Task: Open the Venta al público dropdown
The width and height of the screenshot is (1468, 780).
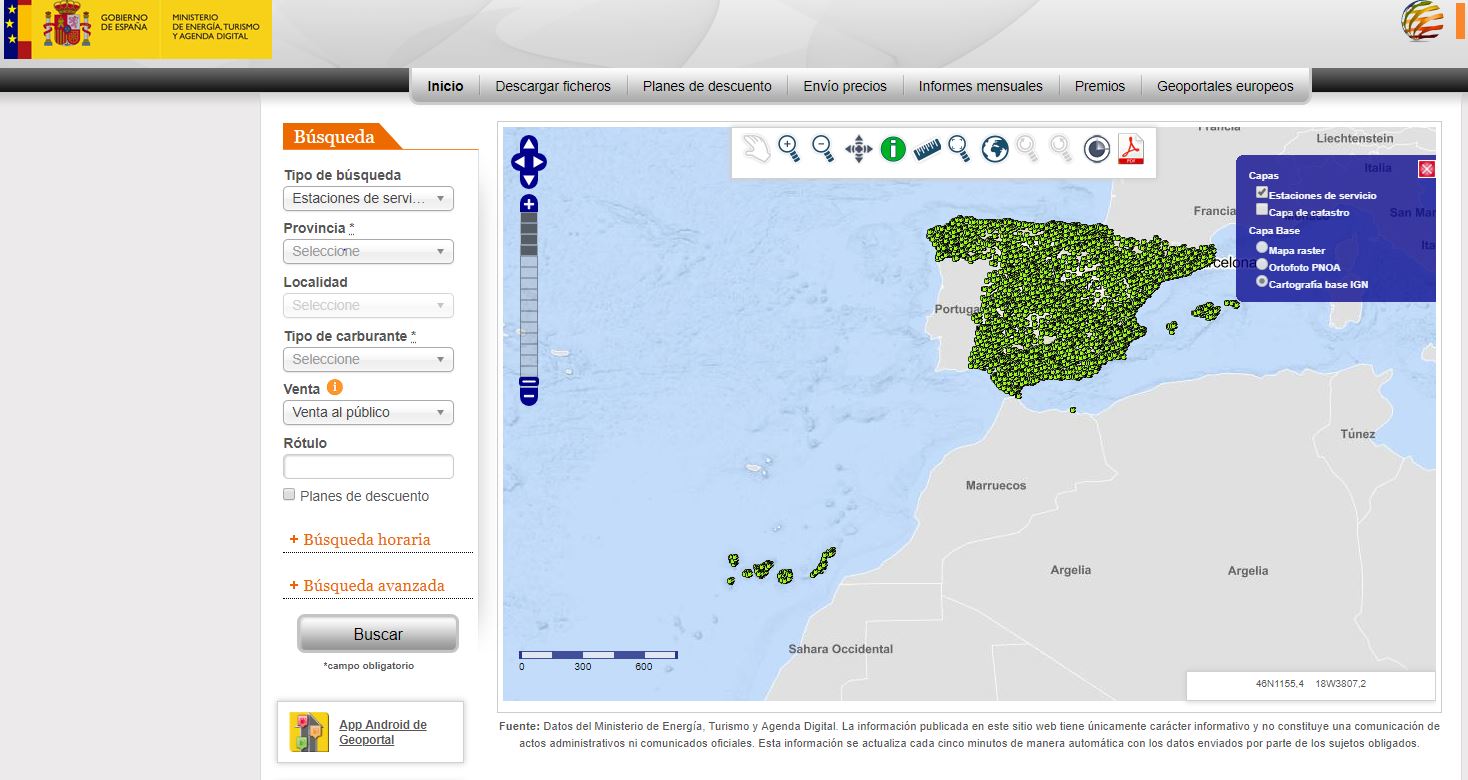Action: (368, 412)
